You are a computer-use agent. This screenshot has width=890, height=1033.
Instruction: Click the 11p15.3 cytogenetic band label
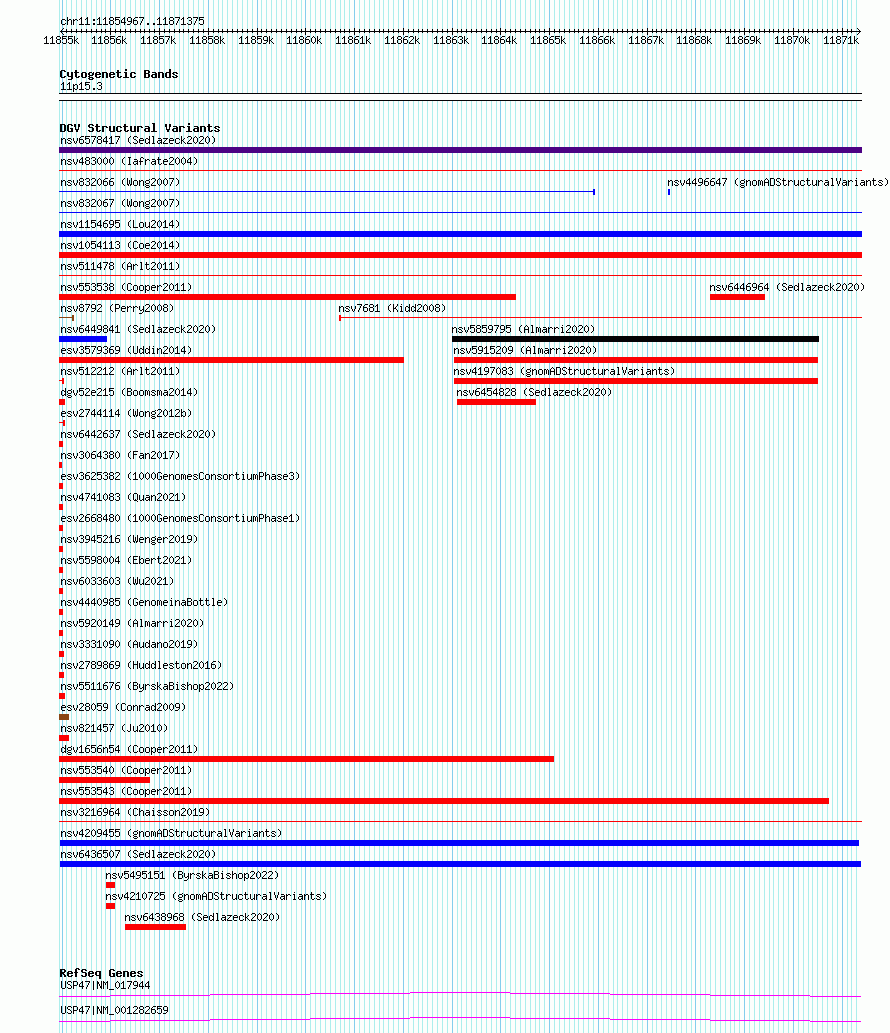(81, 87)
